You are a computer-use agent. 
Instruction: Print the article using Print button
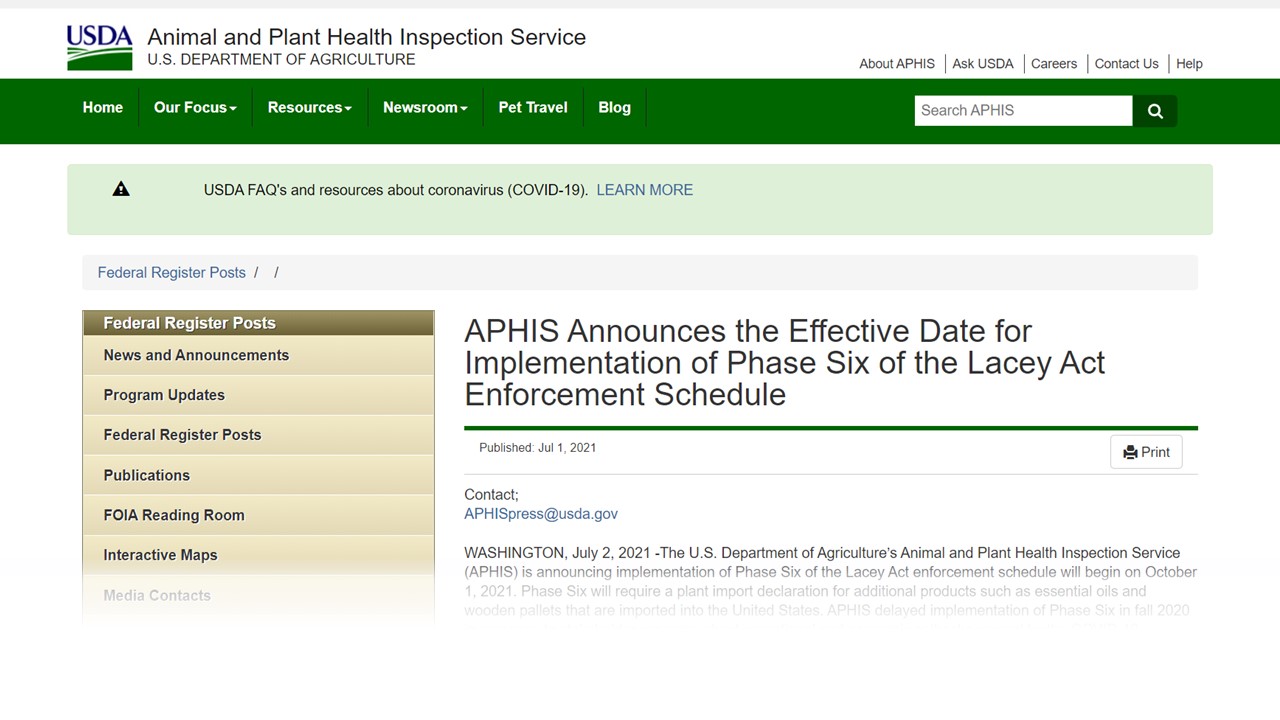click(x=1146, y=452)
